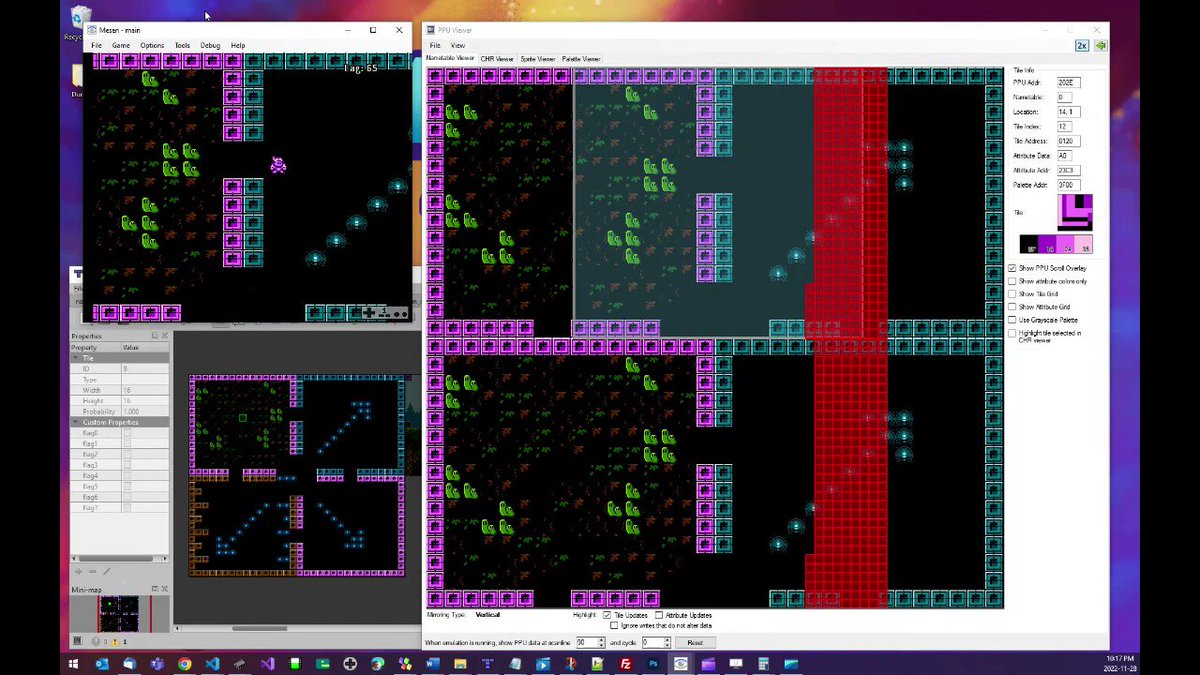Collapse the Tile group in Properties
1200x675 pixels.
pos(77,357)
